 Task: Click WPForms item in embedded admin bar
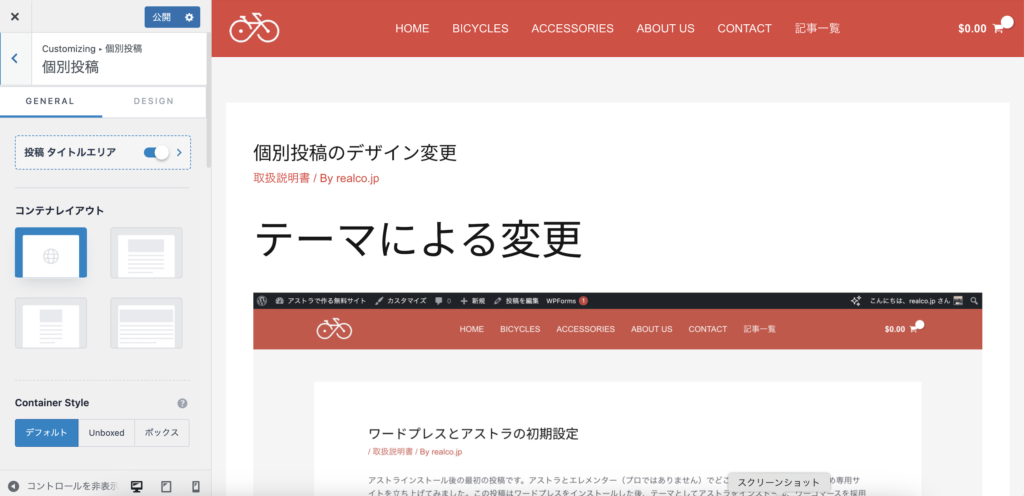point(567,301)
